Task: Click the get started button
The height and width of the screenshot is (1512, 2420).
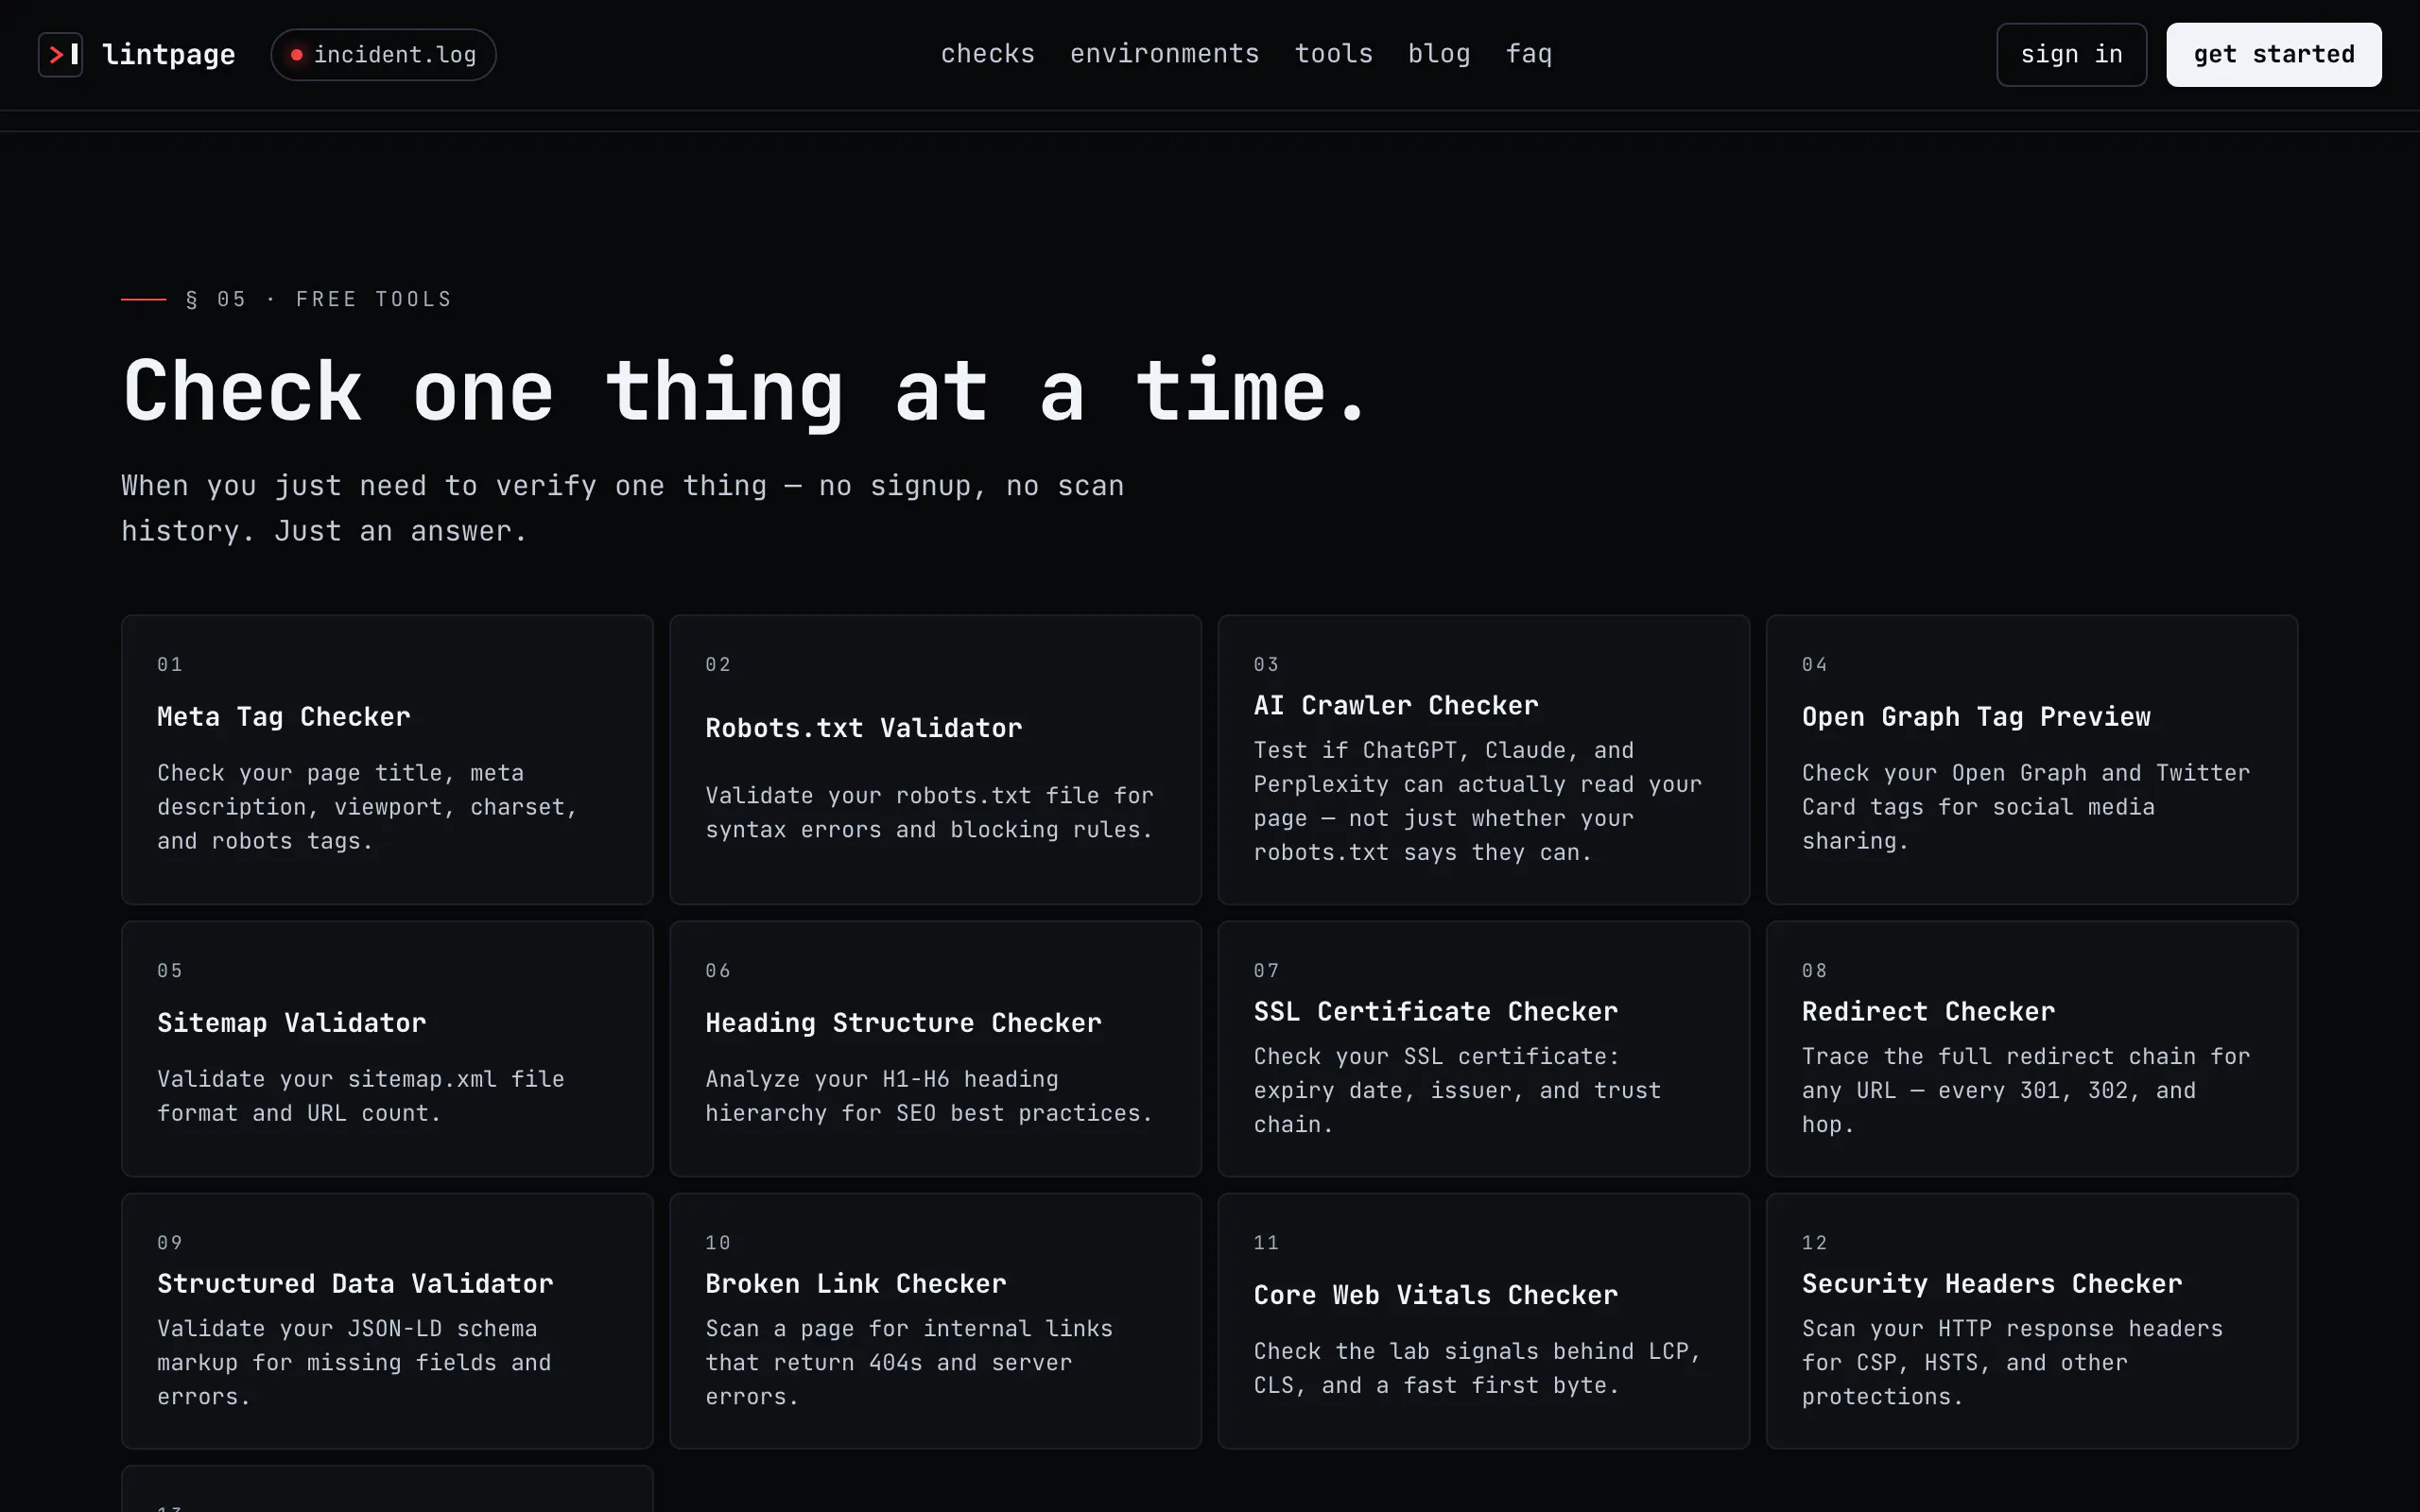Action: tap(2273, 54)
